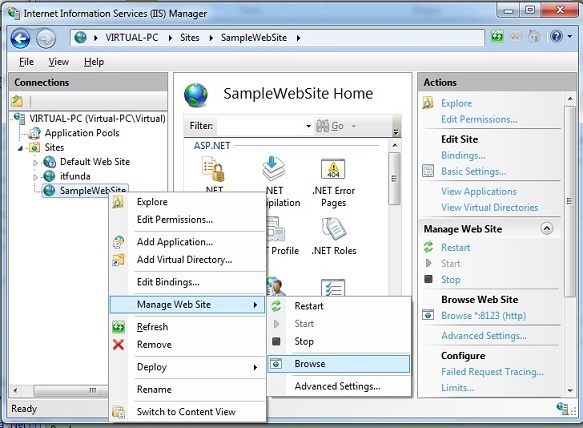The height and width of the screenshot is (428, 583).
Task: Click the stop loading icon in the address bar
Action: click(x=515, y=36)
